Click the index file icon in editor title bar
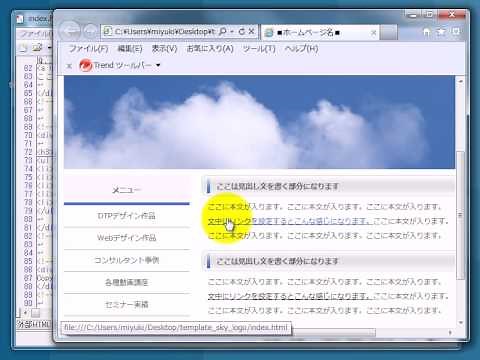 (20, 18)
